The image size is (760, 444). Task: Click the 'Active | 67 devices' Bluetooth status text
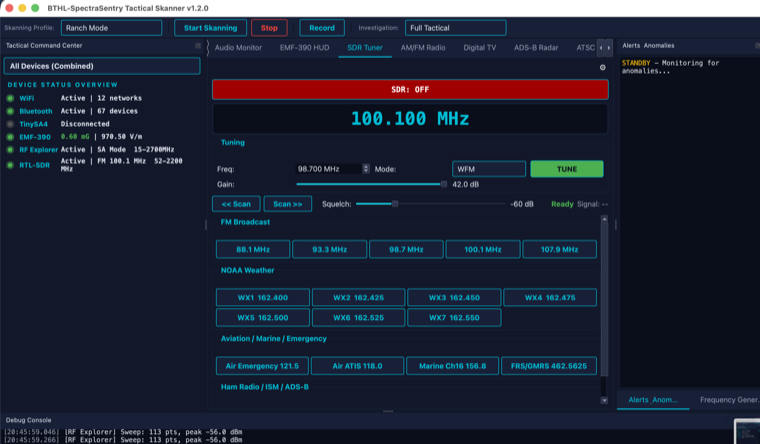(x=99, y=111)
